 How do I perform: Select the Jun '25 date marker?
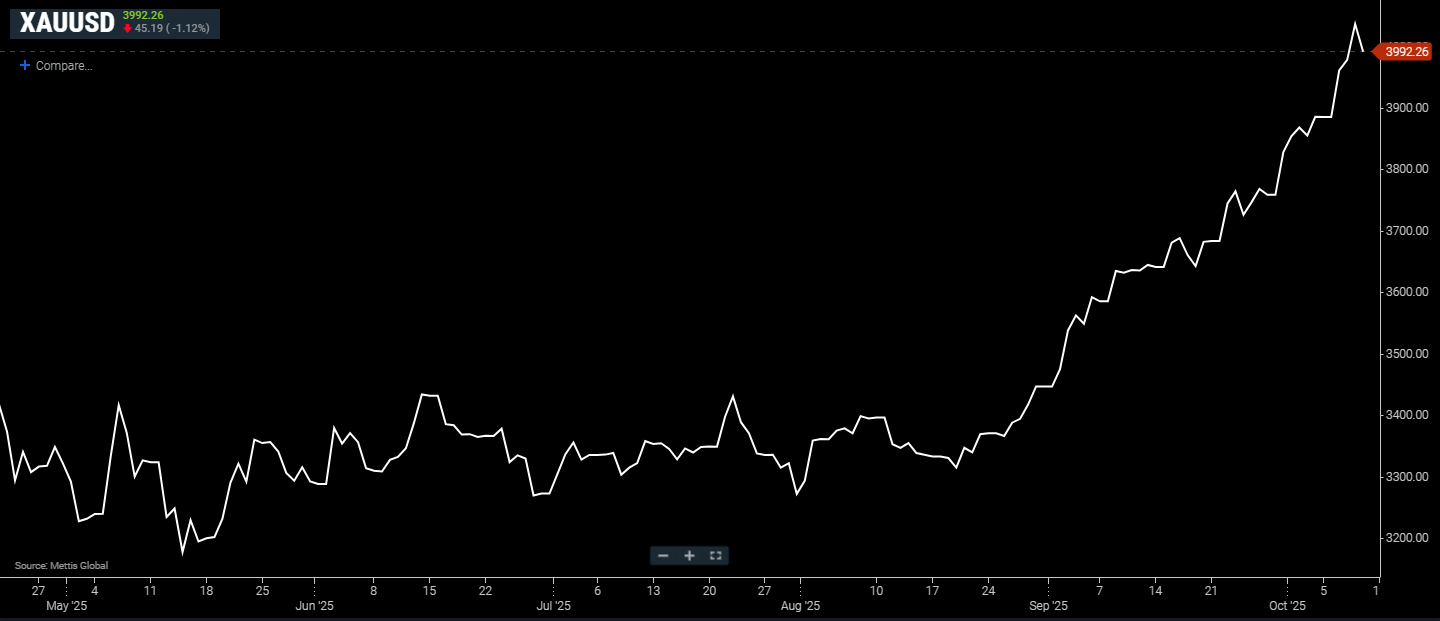[x=314, y=606]
